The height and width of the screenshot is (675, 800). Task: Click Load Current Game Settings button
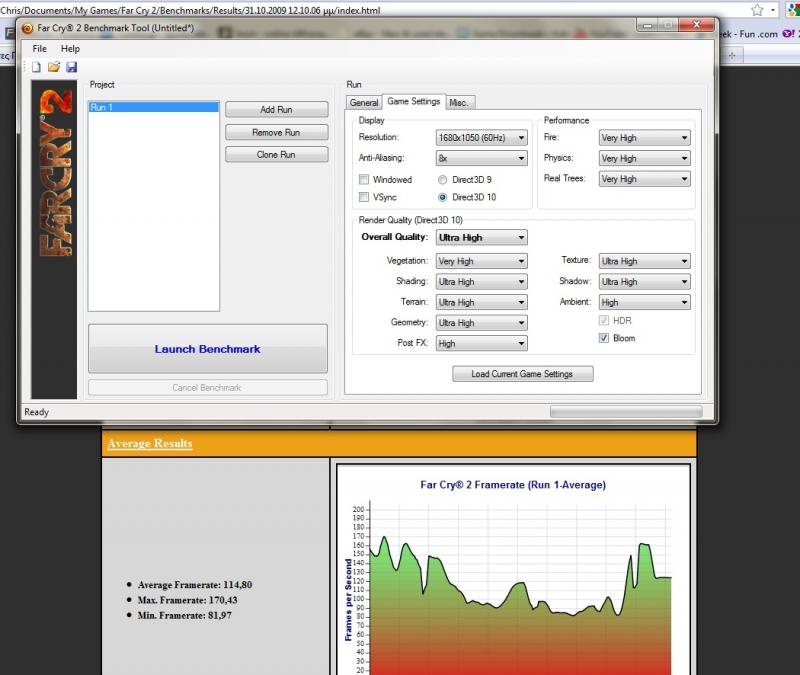pos(522,374)
